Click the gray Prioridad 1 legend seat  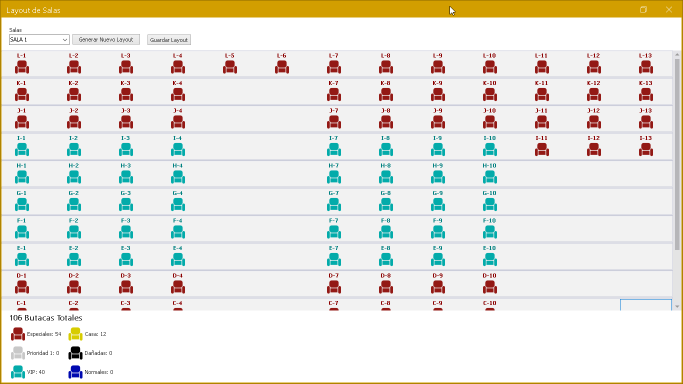pos(18,353)
